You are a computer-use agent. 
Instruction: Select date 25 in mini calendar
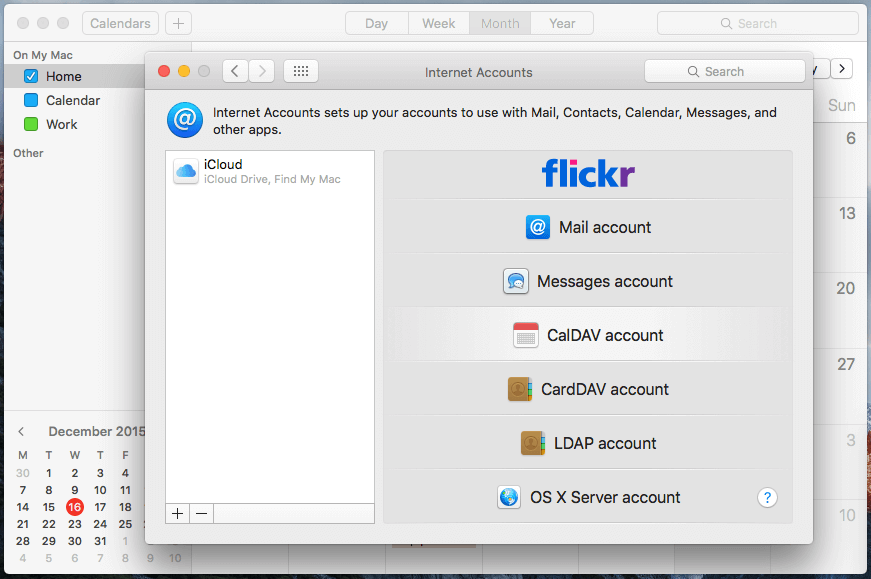coord(125,524)
